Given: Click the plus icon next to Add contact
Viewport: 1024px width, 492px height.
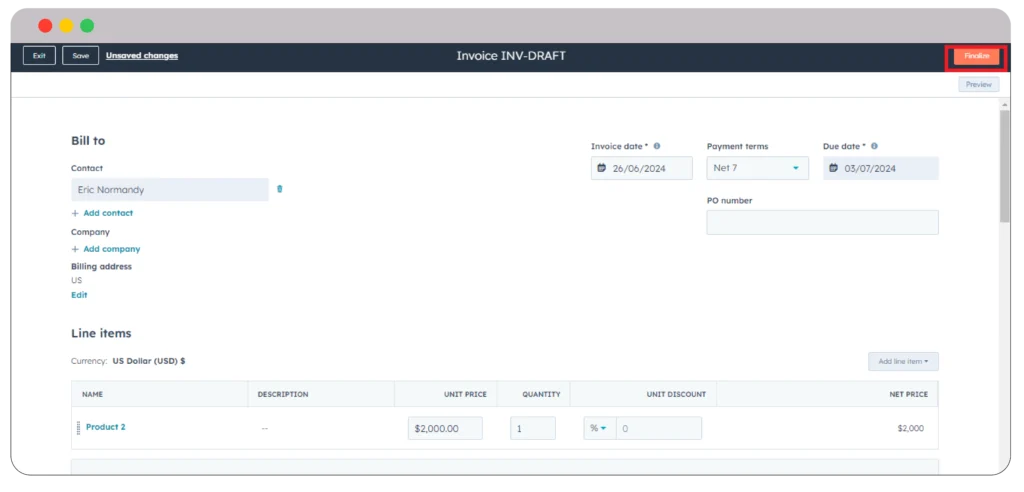Looking at the screenshot, I should [x=75, y=213].
